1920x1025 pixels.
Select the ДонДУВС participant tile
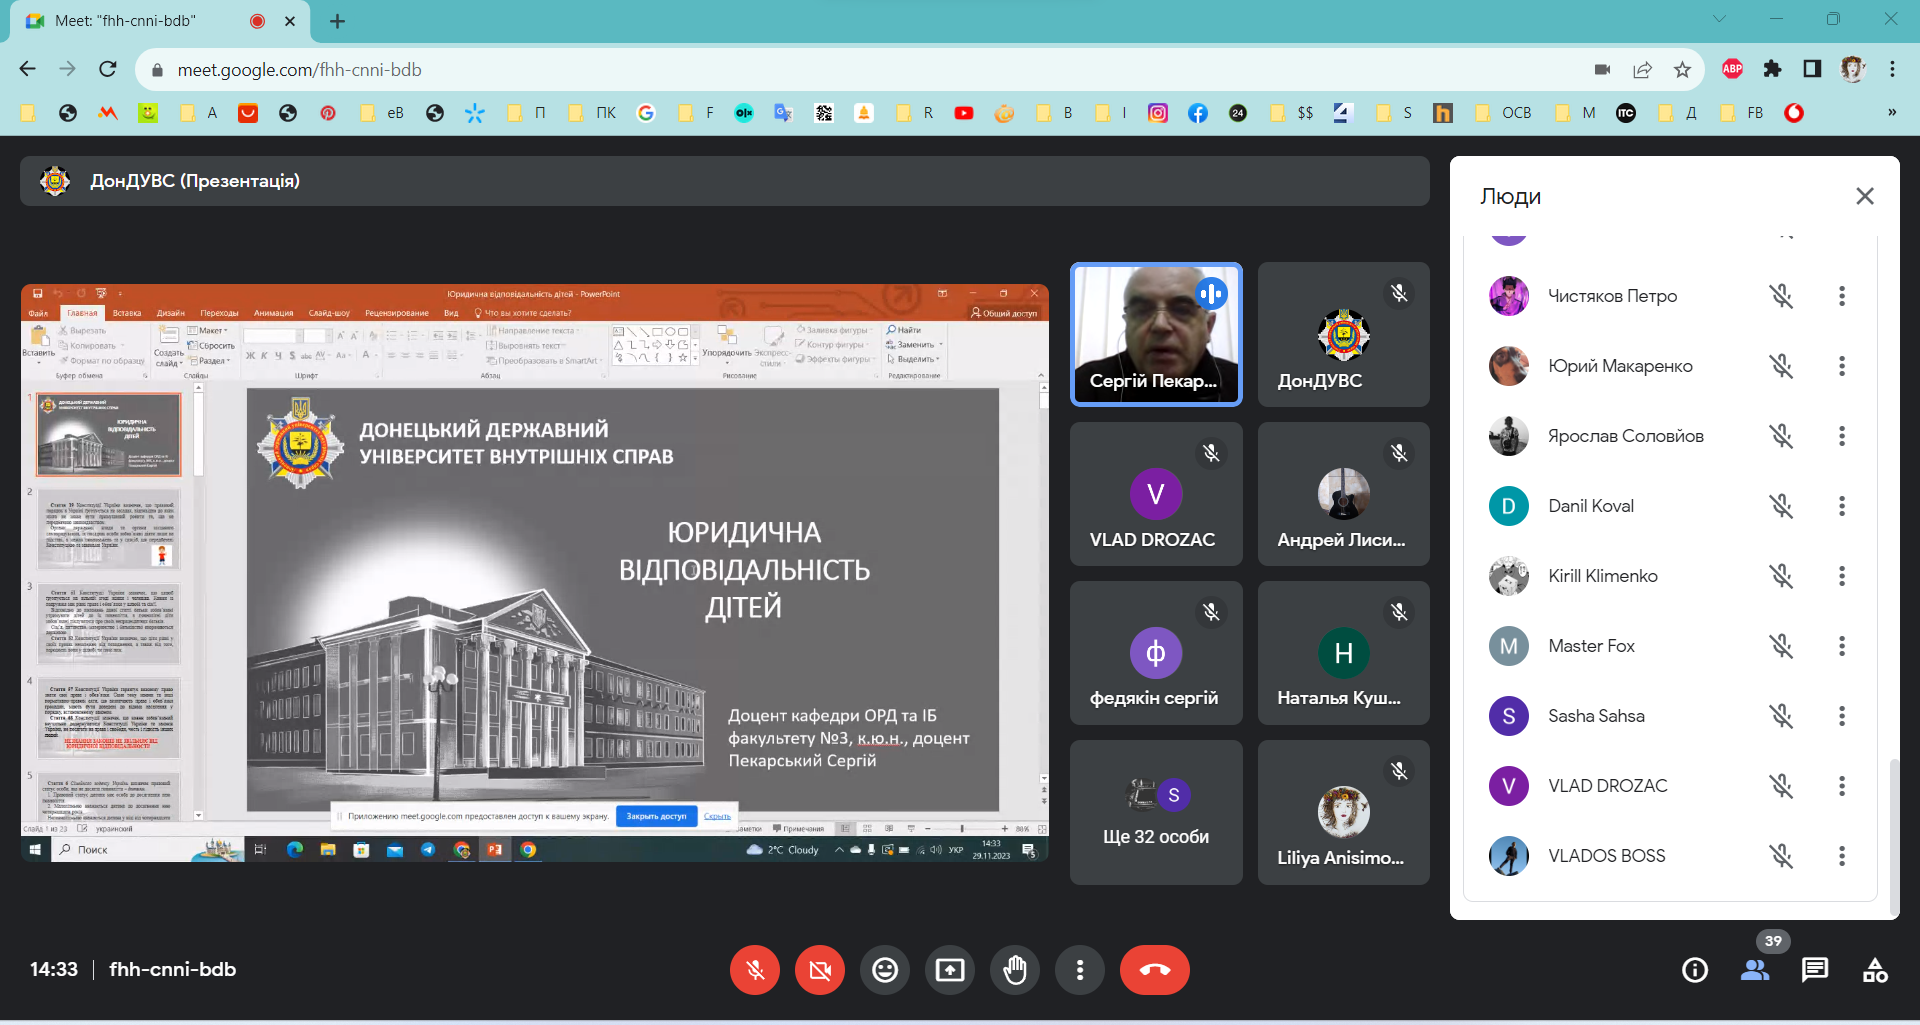[x=1344, y=334]
